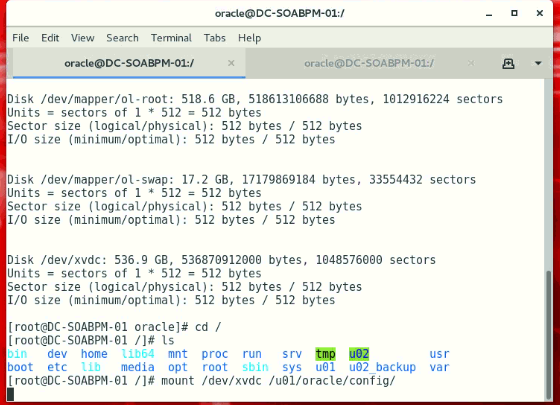This screenshot has width=560, height=405.
Task: Click the 'etc' directory name
Action: pyautogui.click(x=57, y=367)
